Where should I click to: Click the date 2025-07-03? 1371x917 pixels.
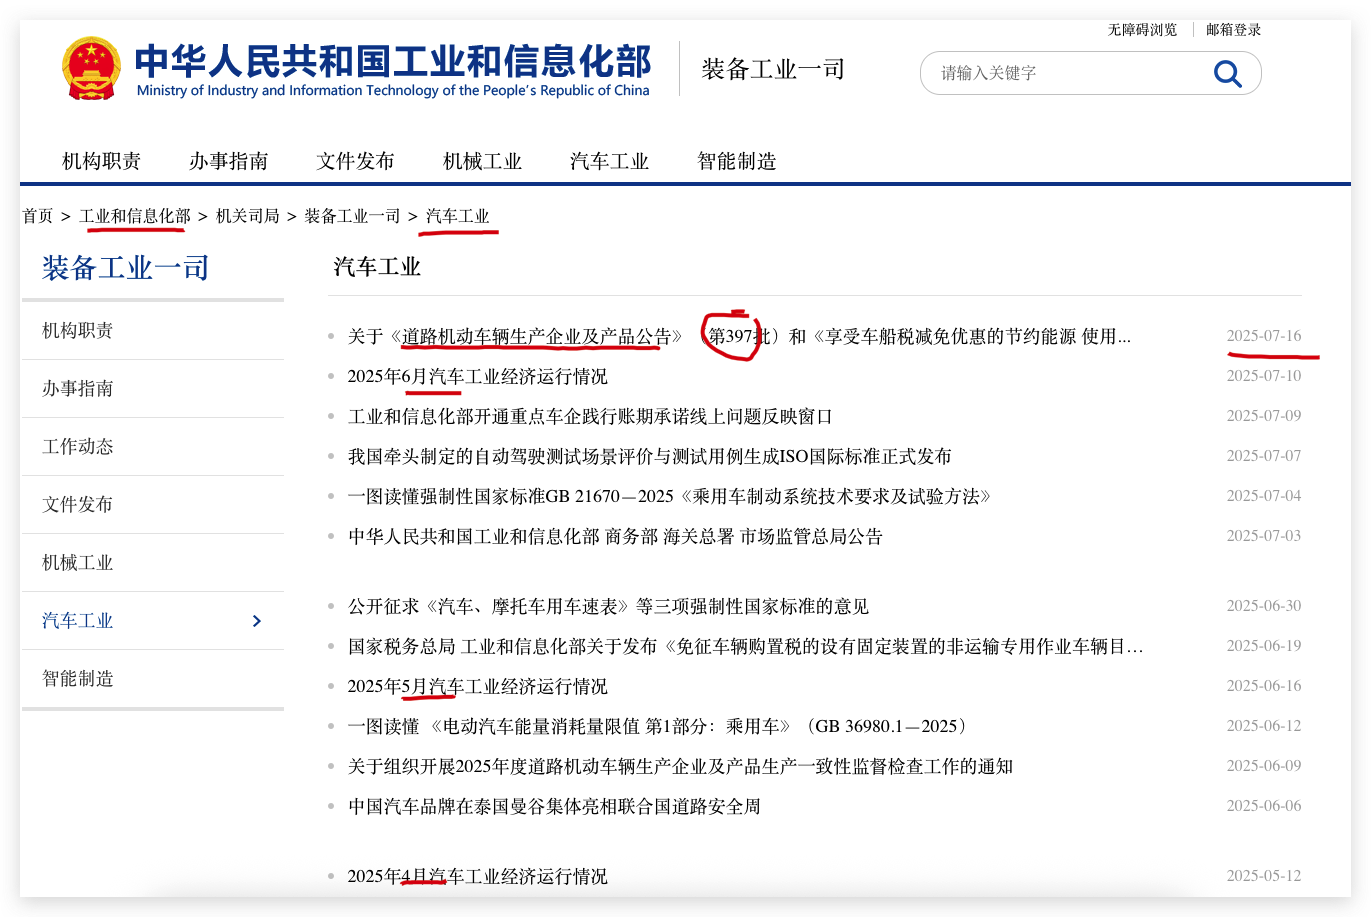1264,536
